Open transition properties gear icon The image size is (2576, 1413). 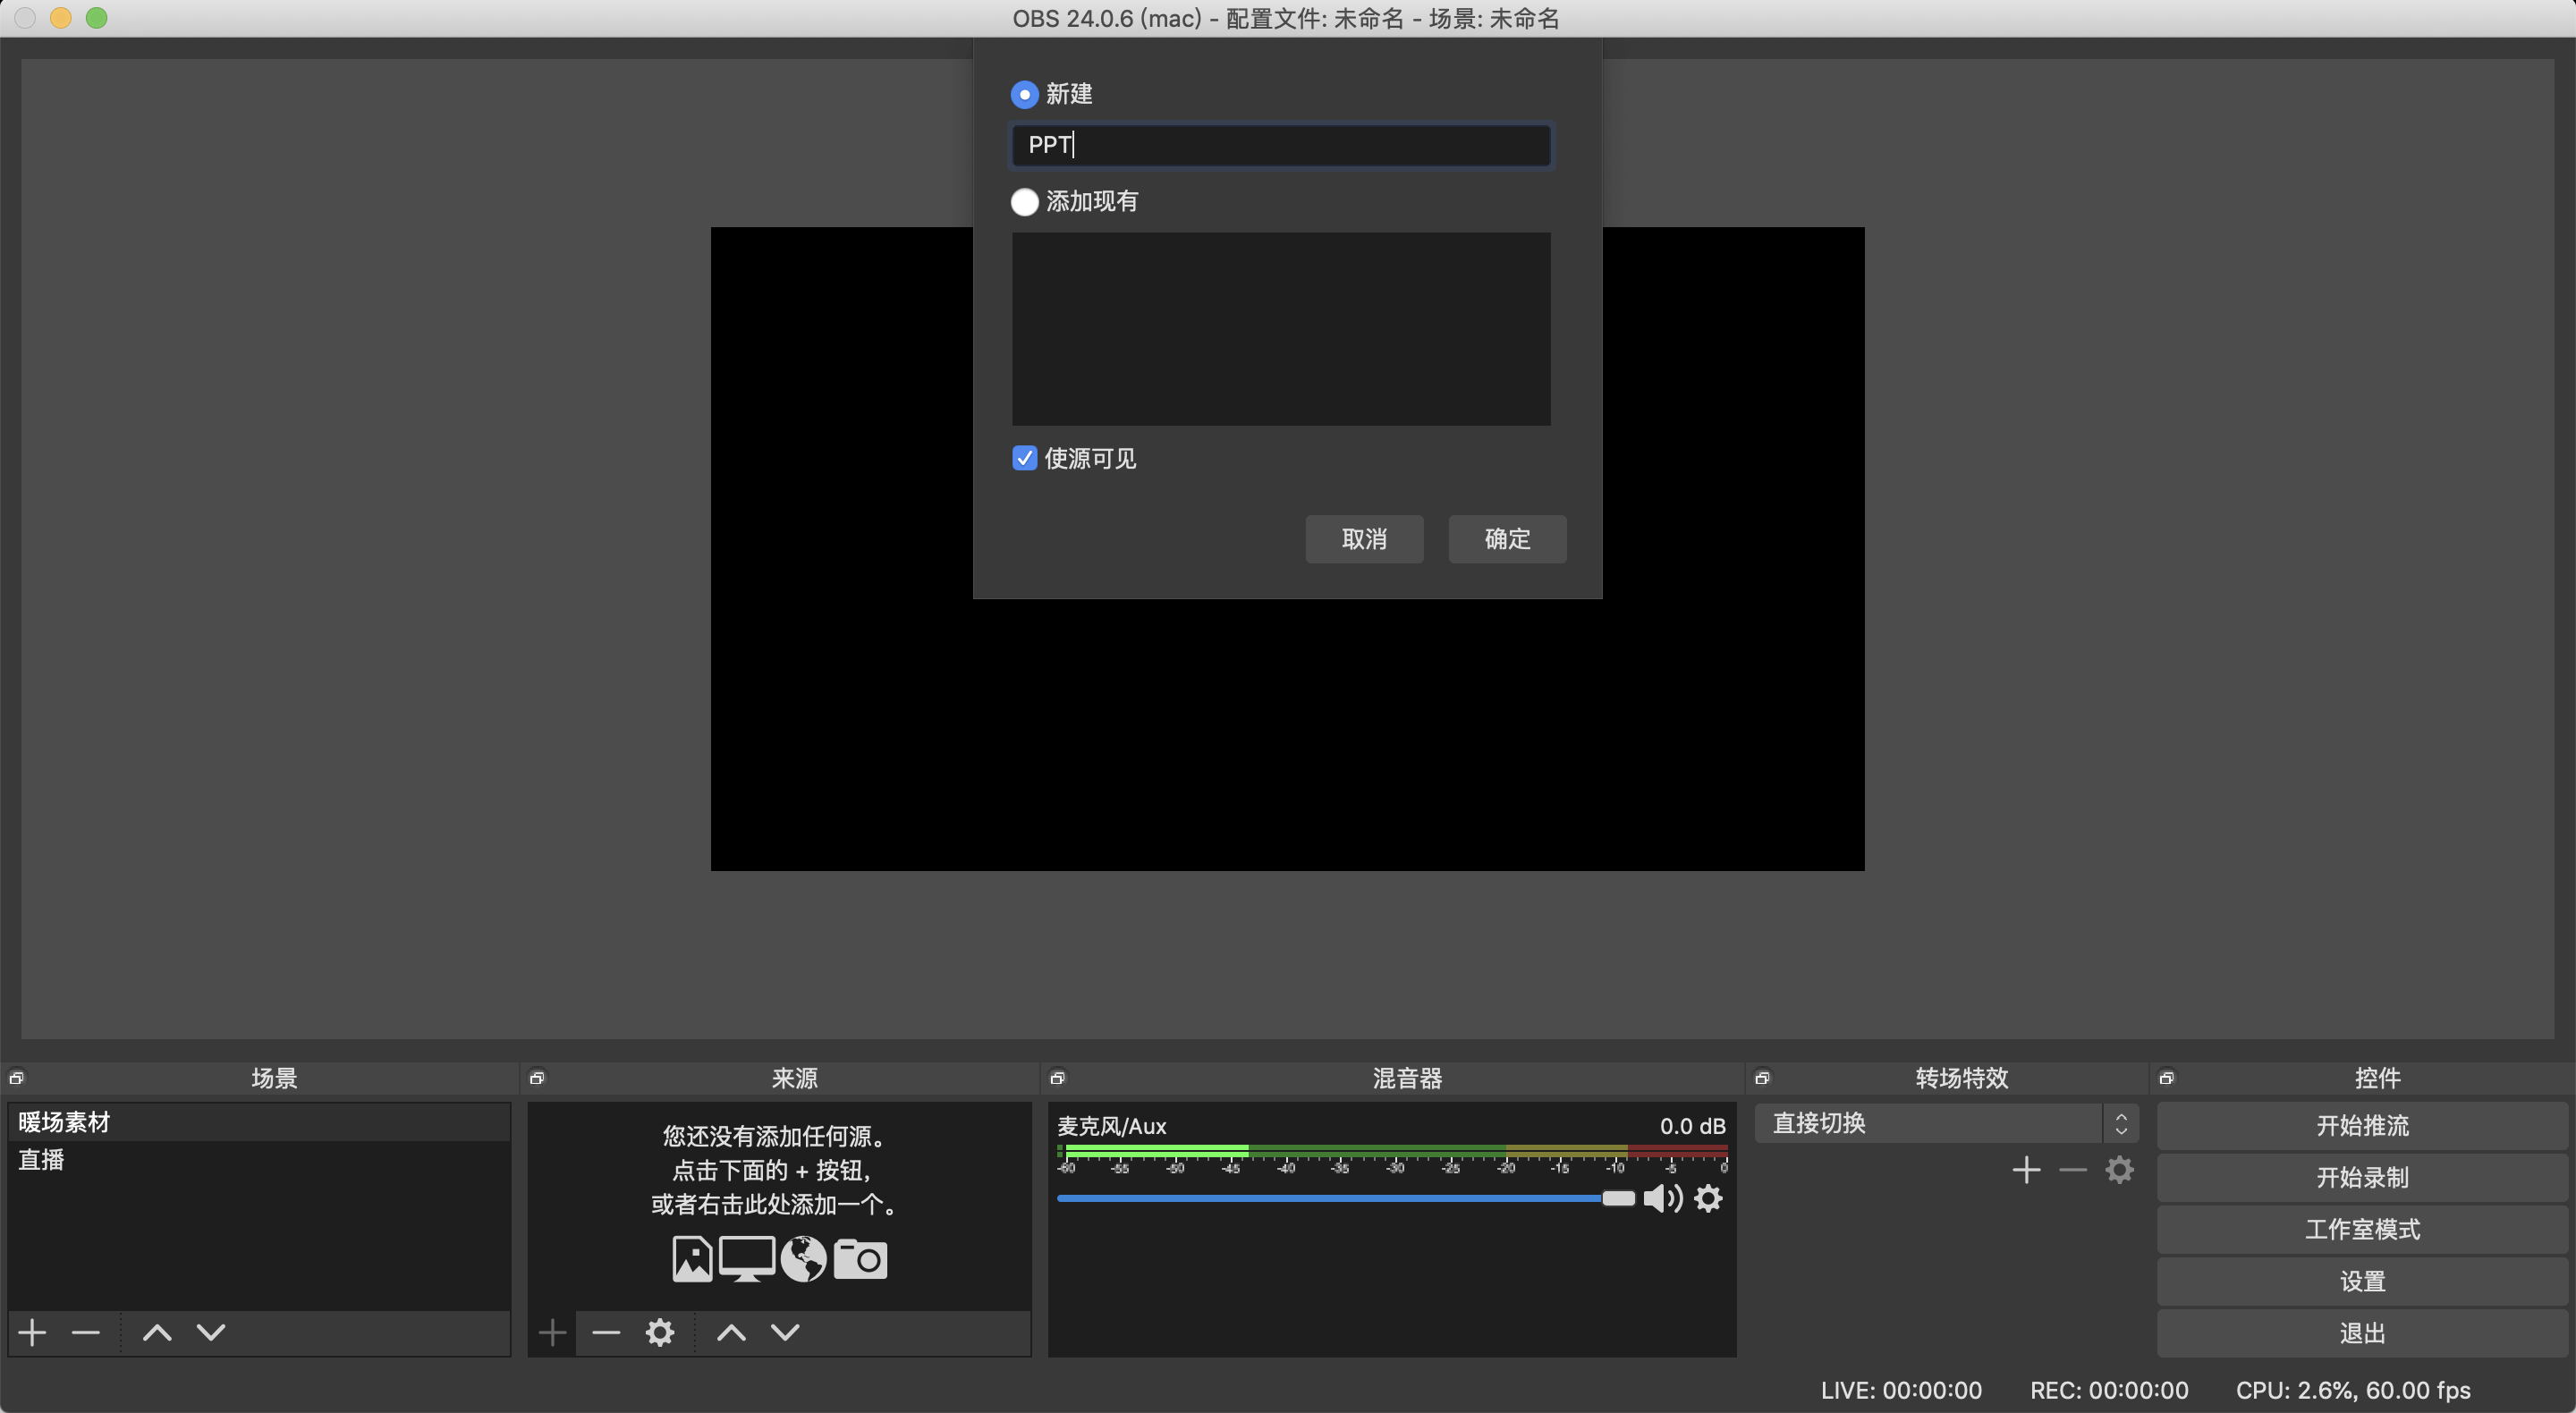2119,1170
